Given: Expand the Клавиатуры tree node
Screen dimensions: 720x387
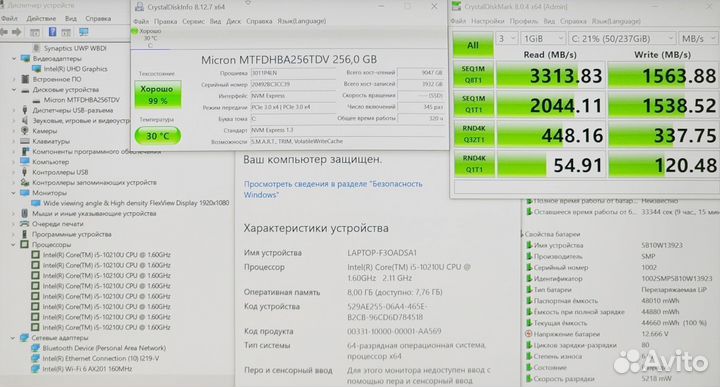Looking at the screenshot, I should click(x=13, y=141).
